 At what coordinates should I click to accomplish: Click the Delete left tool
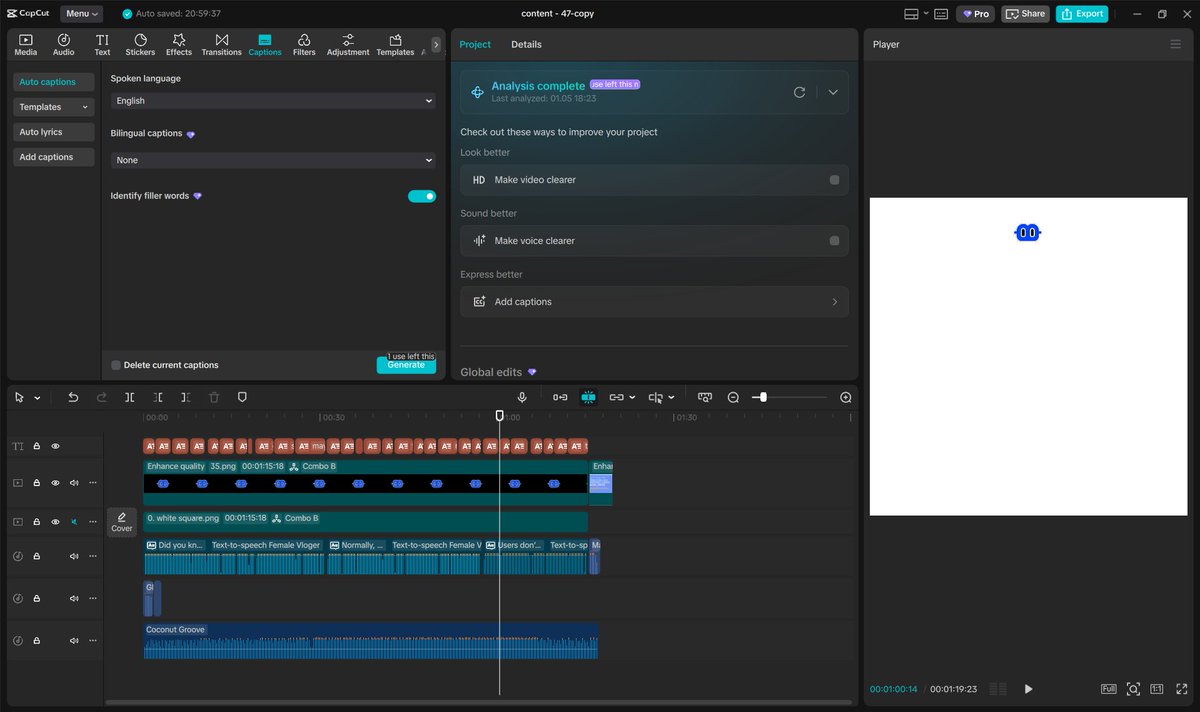(158, 397)
